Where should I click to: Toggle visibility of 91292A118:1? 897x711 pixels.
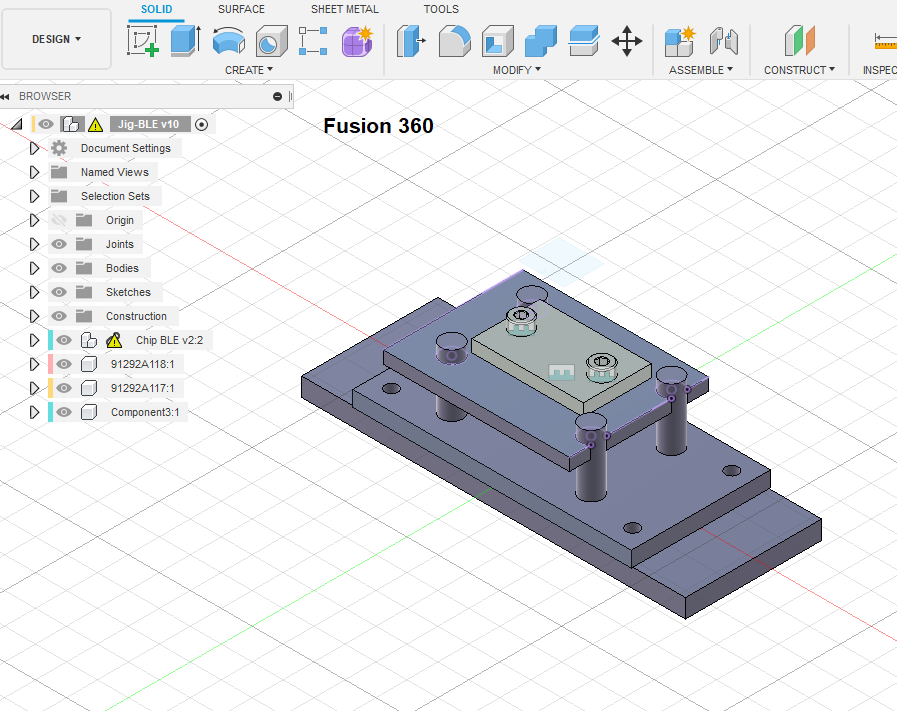64,364
